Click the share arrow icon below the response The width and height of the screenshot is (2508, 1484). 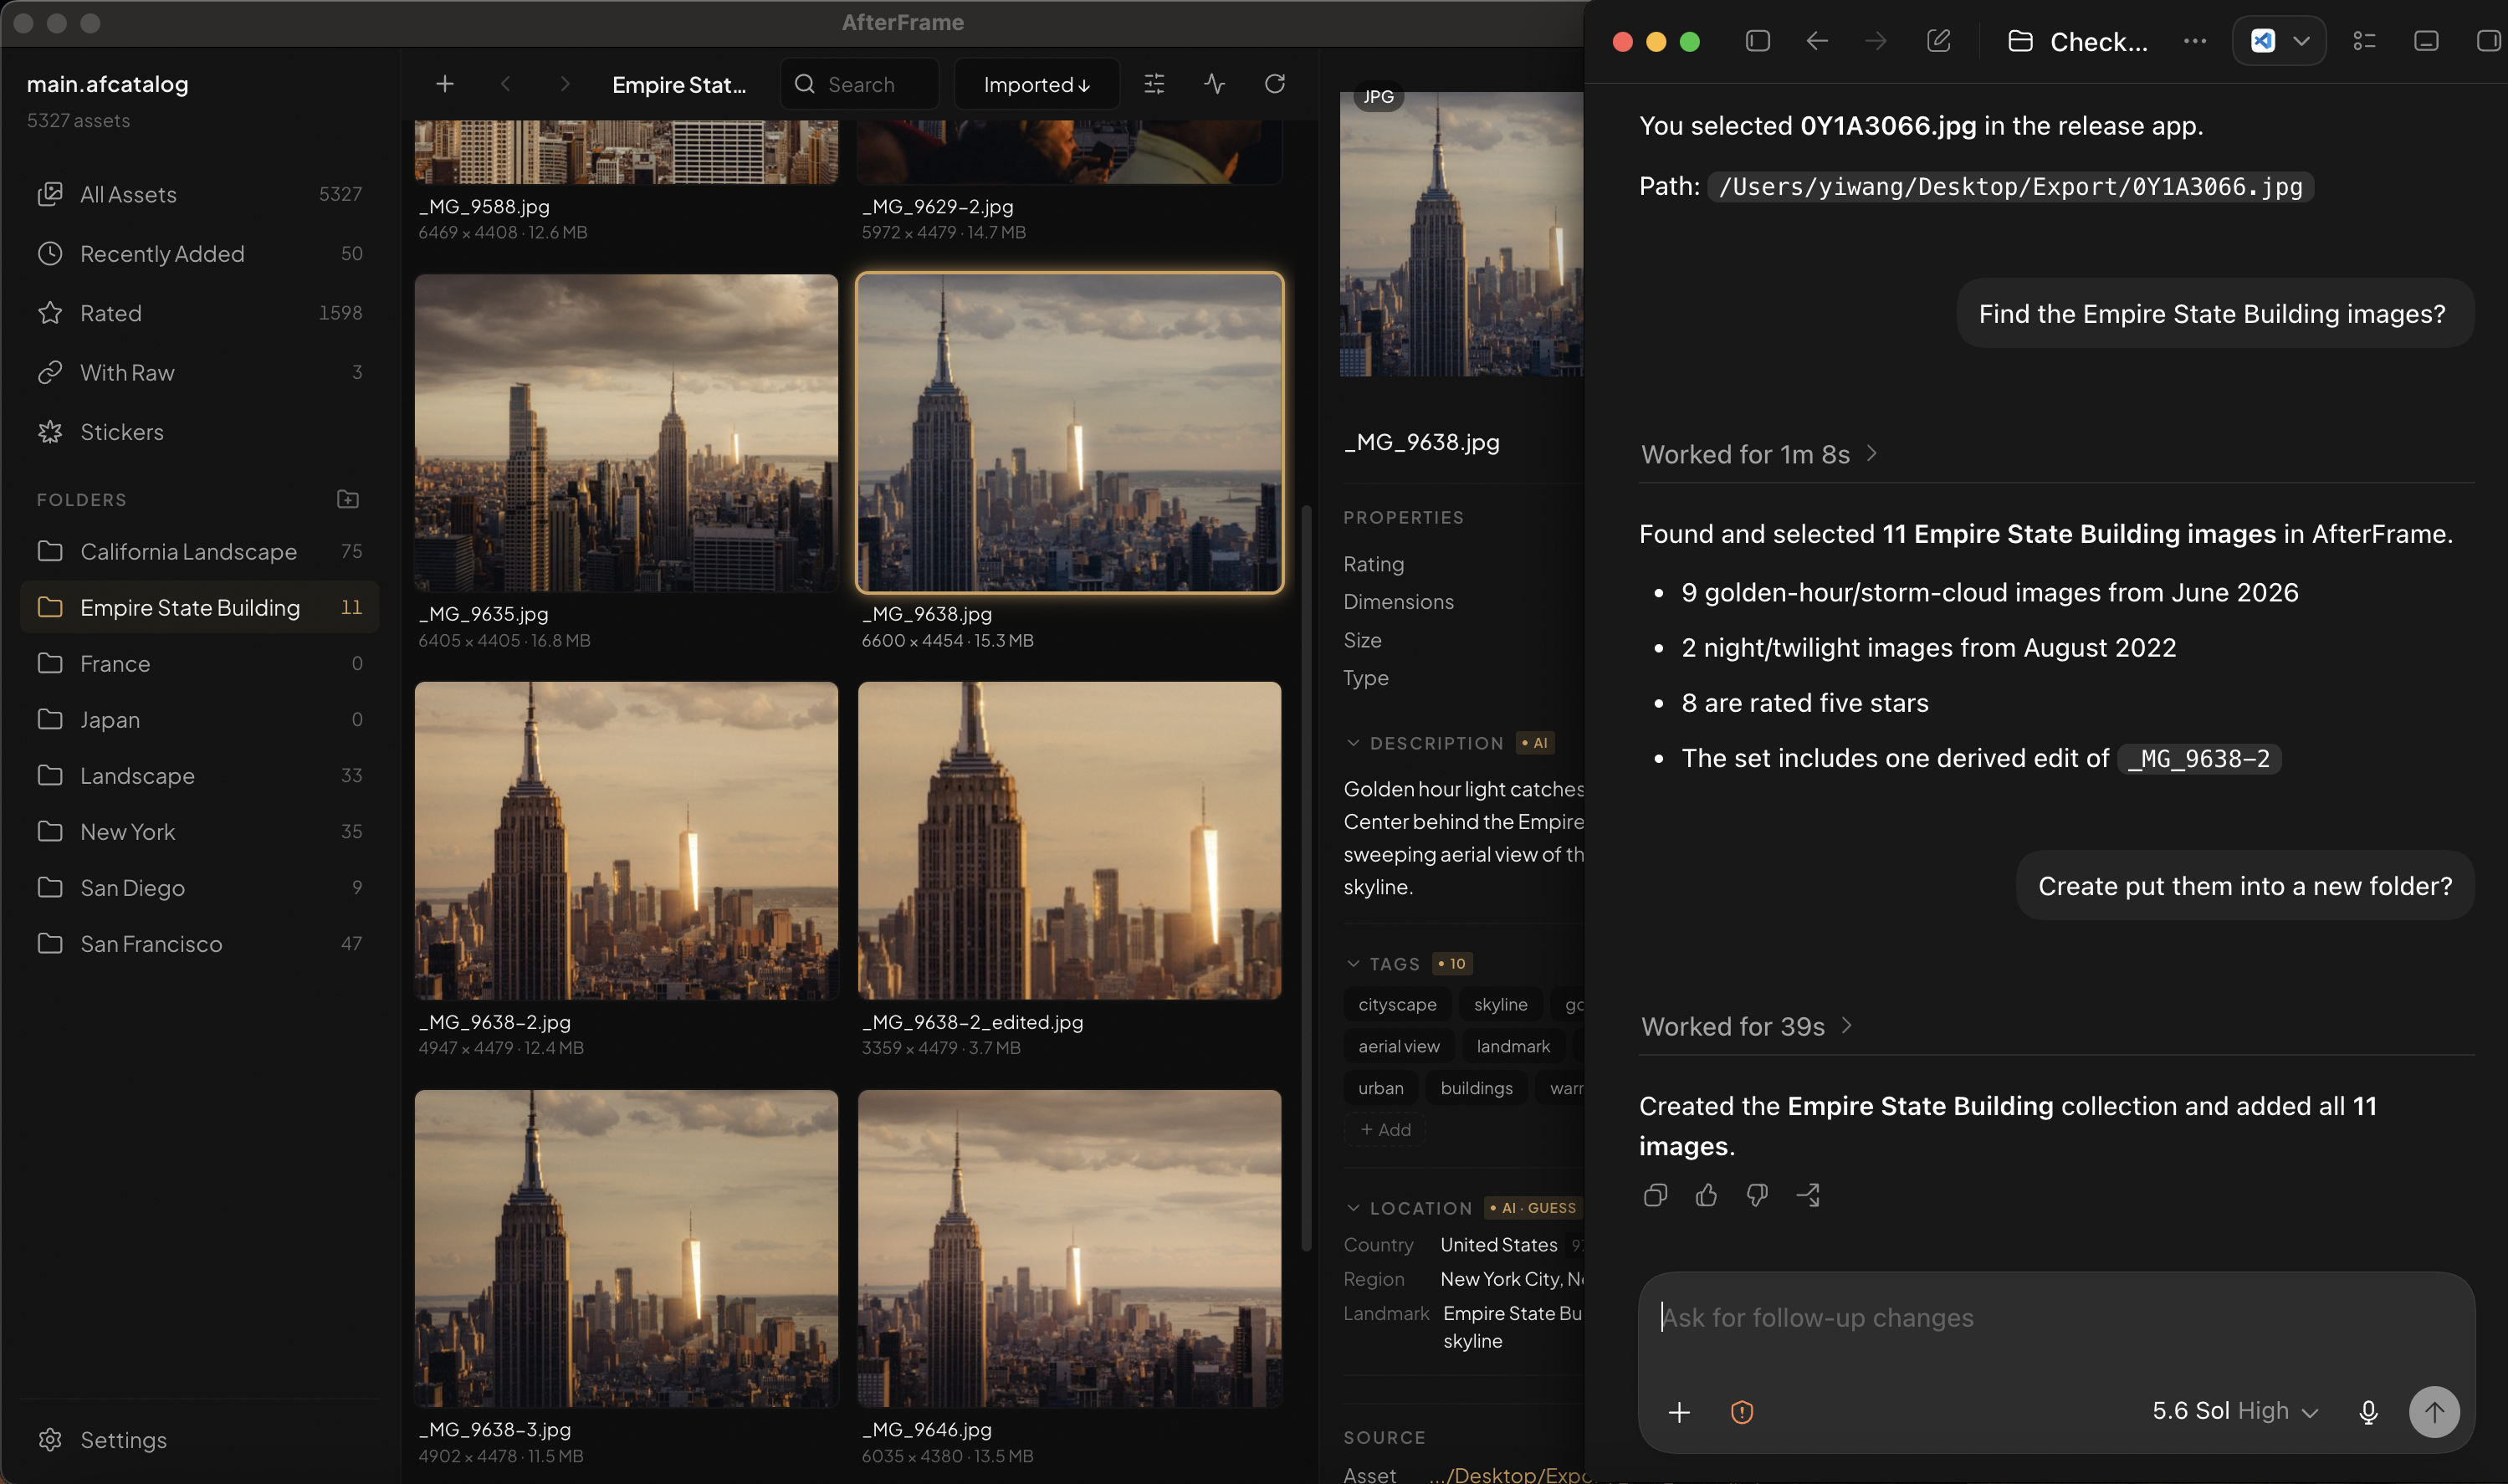tap(1808, 1195)
